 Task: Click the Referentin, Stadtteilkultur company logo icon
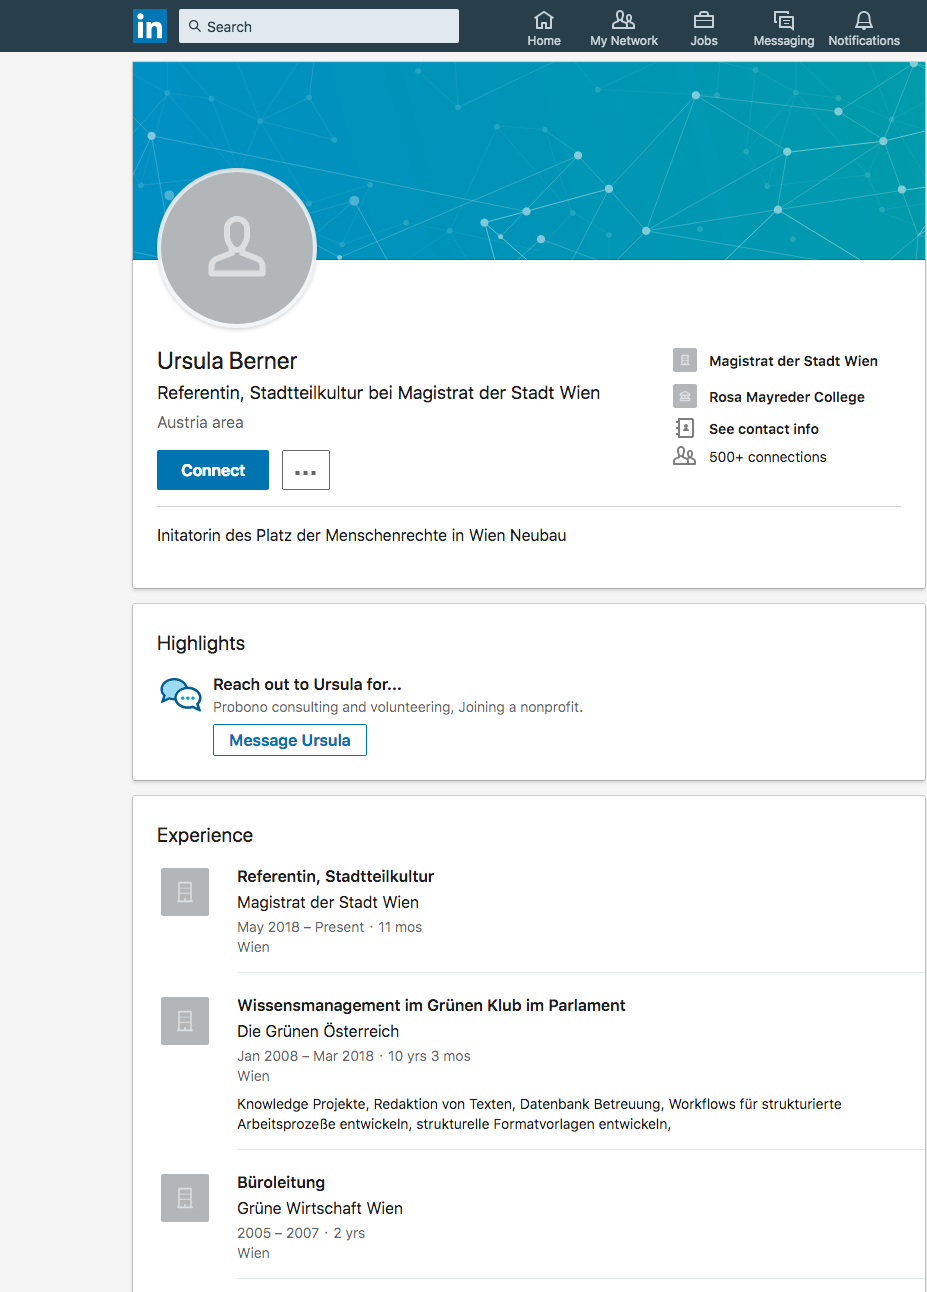click(185, 892)
